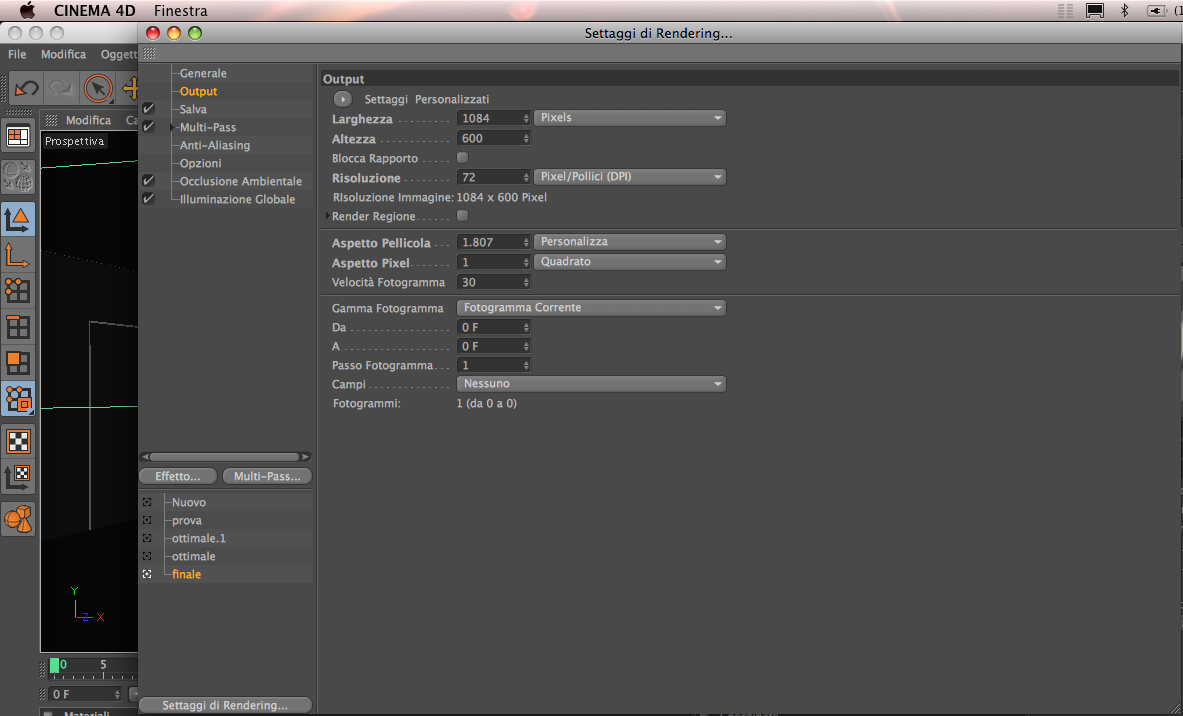Image resolution: width=1183 pixels, height=716 pixels.
Task: Open the Gamma Fotogramma Corrente dropdown
Action: click(x=592, y=308)
